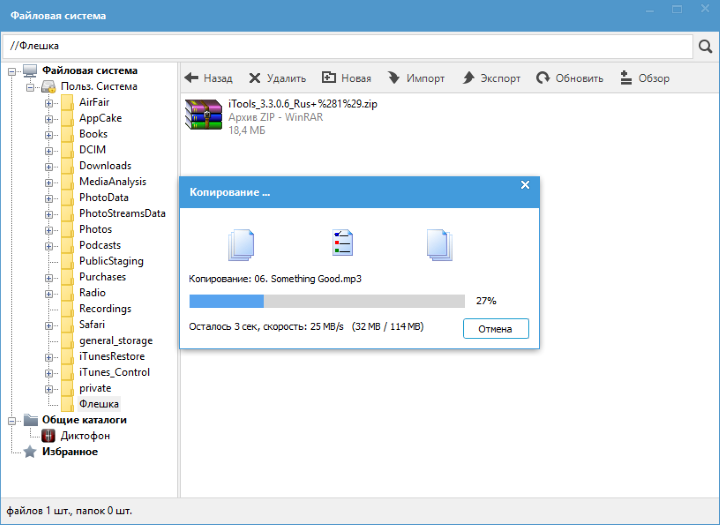The width and height of the screenshot is (720, 525).
Task: Select Файловая система in the tree
Action: (90, 70)
